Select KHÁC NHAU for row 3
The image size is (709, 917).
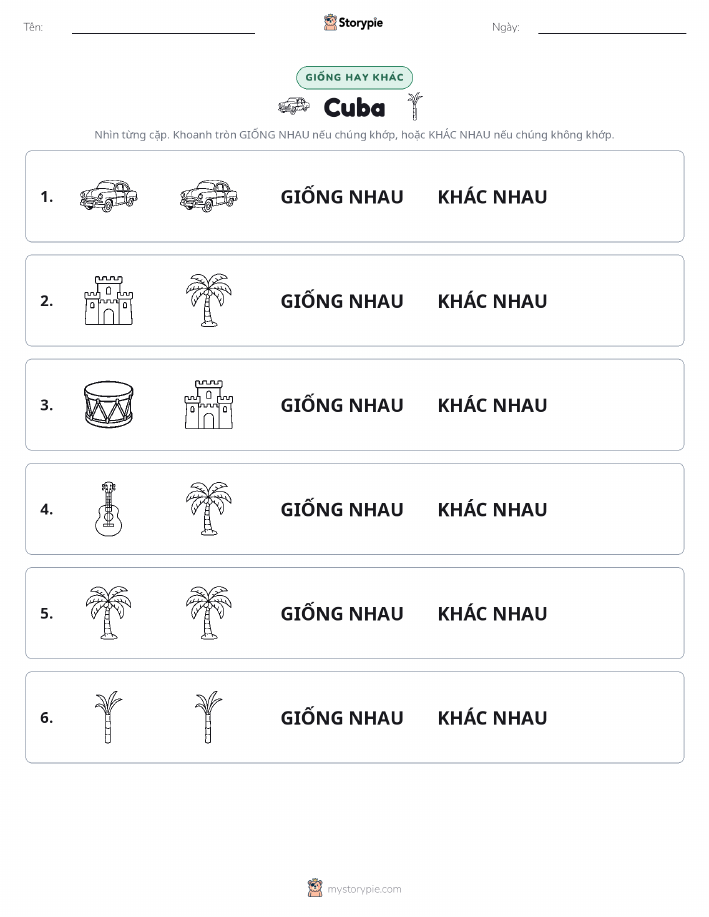(493, 405)
